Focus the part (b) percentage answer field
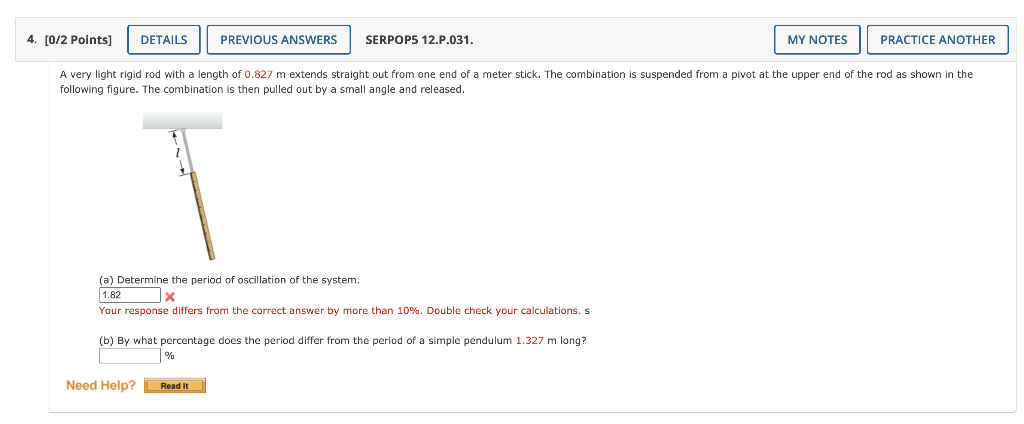The height and width of the screenshot is (424, 1024). 129,356
